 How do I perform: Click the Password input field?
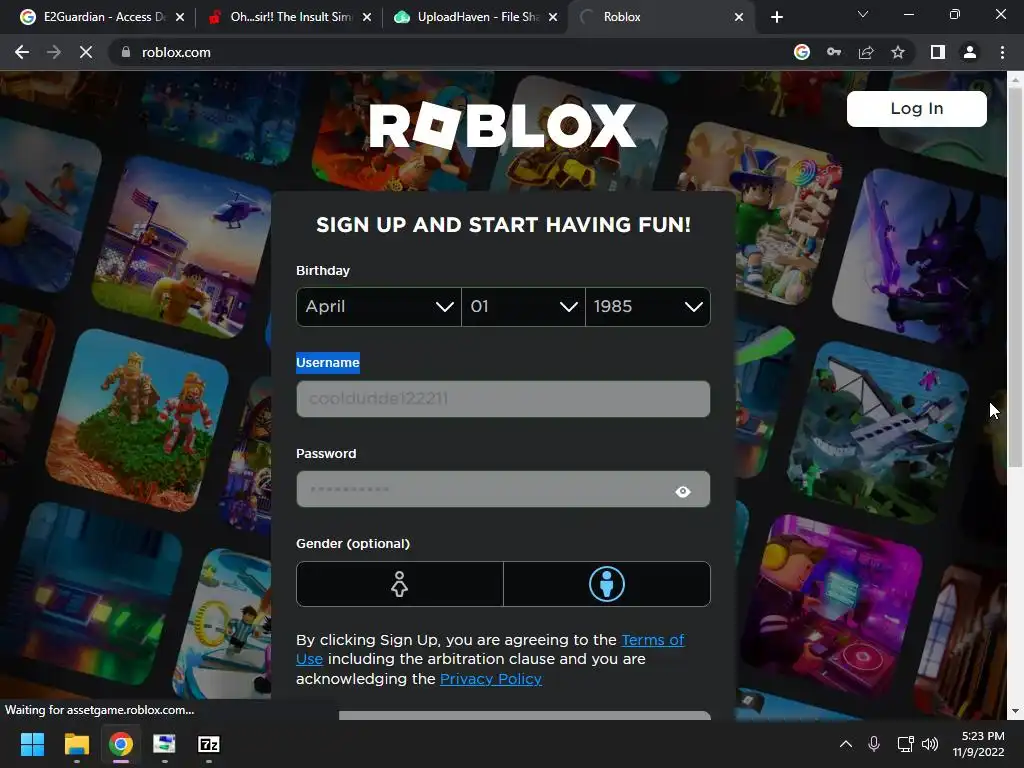point(503,489)
